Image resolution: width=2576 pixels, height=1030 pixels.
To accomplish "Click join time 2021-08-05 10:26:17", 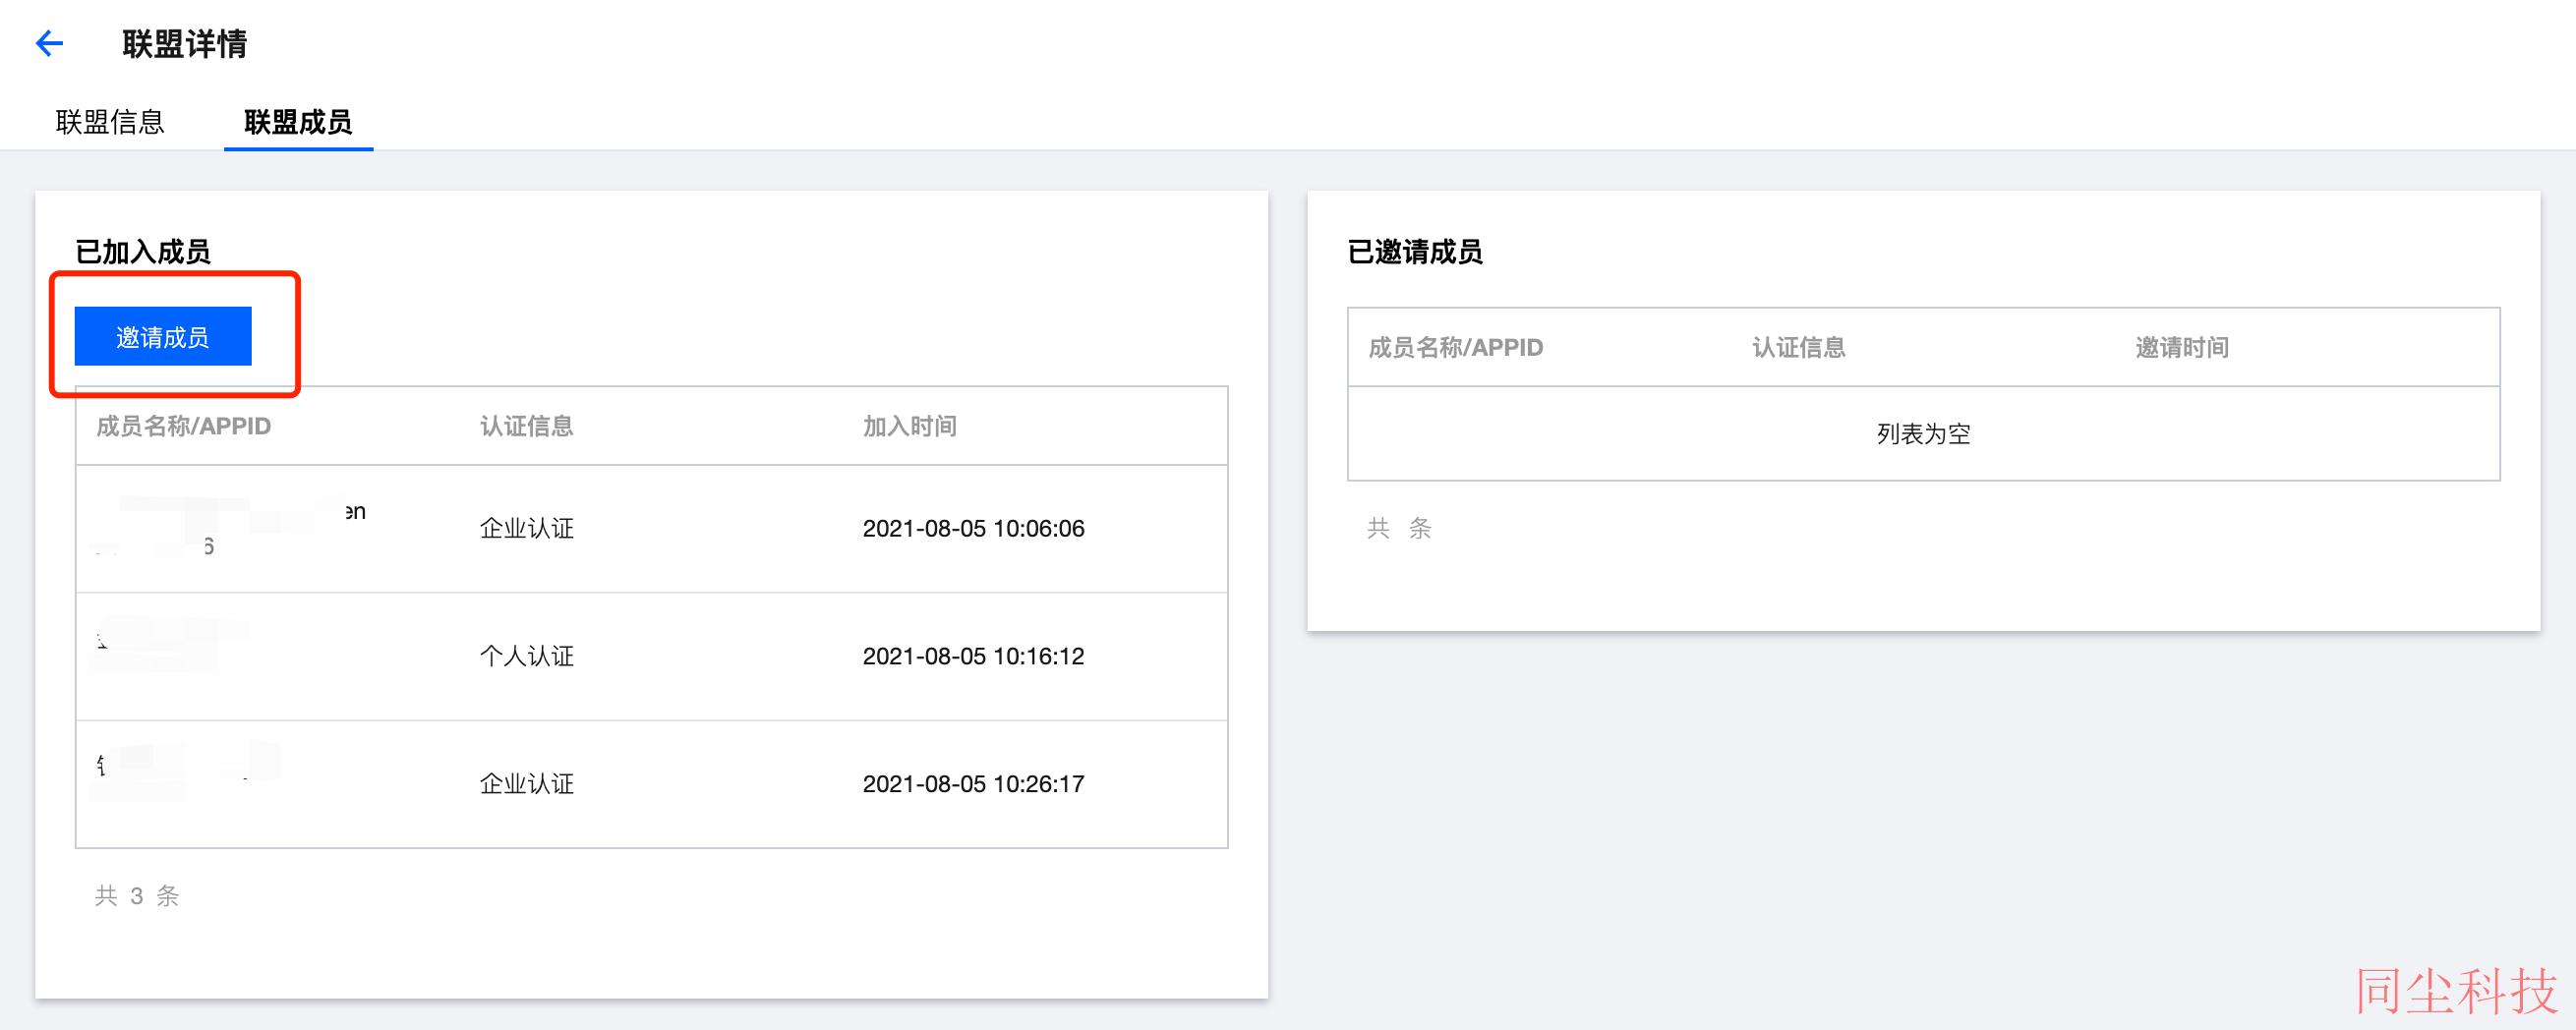I will pos(974,784).
